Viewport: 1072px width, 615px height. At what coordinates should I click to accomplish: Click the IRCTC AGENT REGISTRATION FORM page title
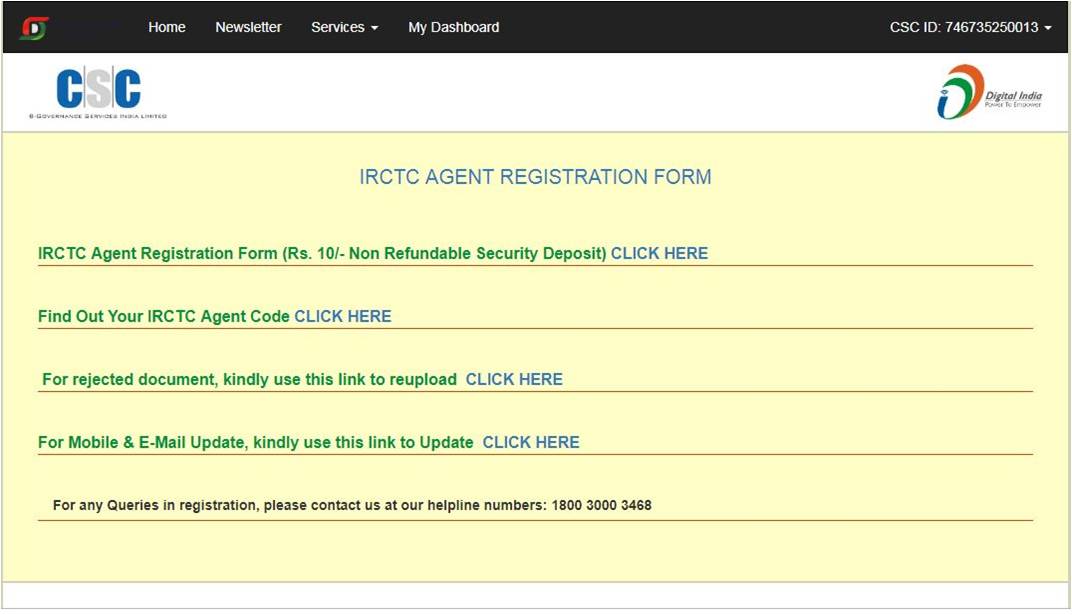pos(537,176)
